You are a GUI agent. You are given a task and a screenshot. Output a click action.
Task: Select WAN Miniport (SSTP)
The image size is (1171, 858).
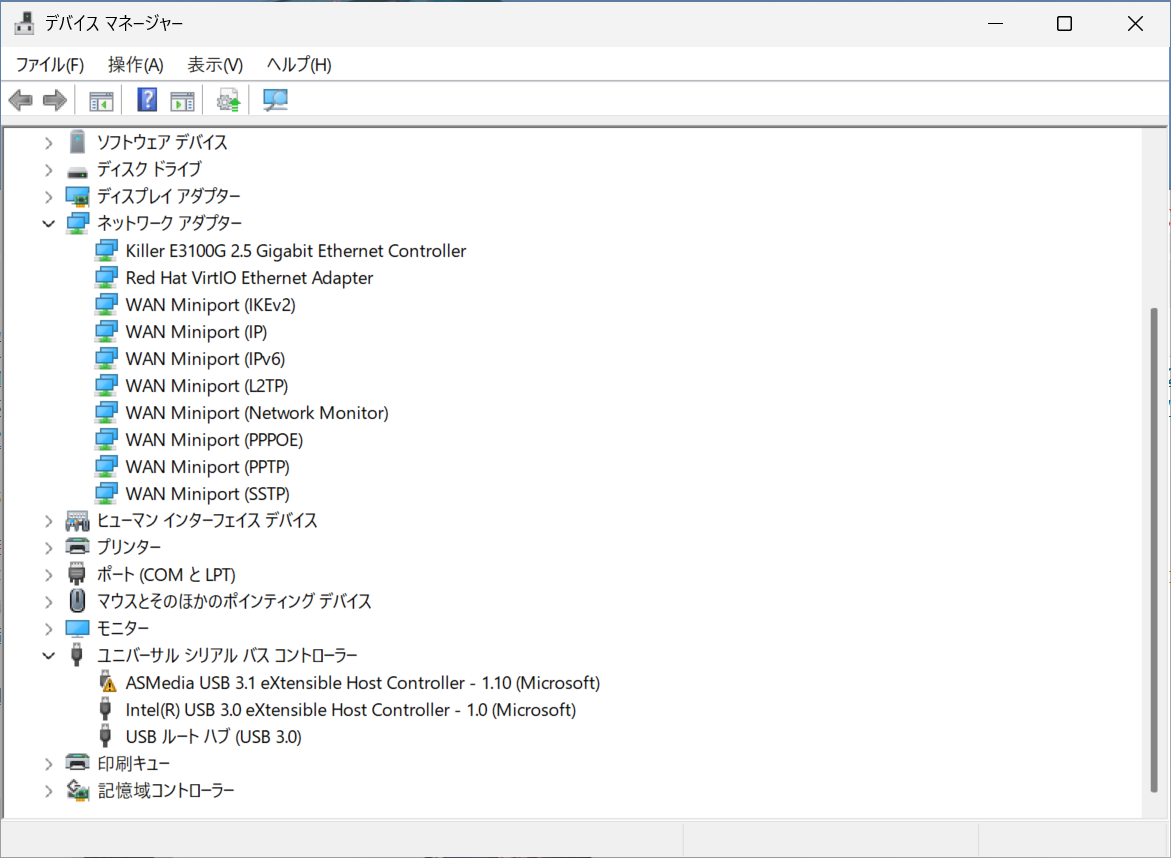208,493
